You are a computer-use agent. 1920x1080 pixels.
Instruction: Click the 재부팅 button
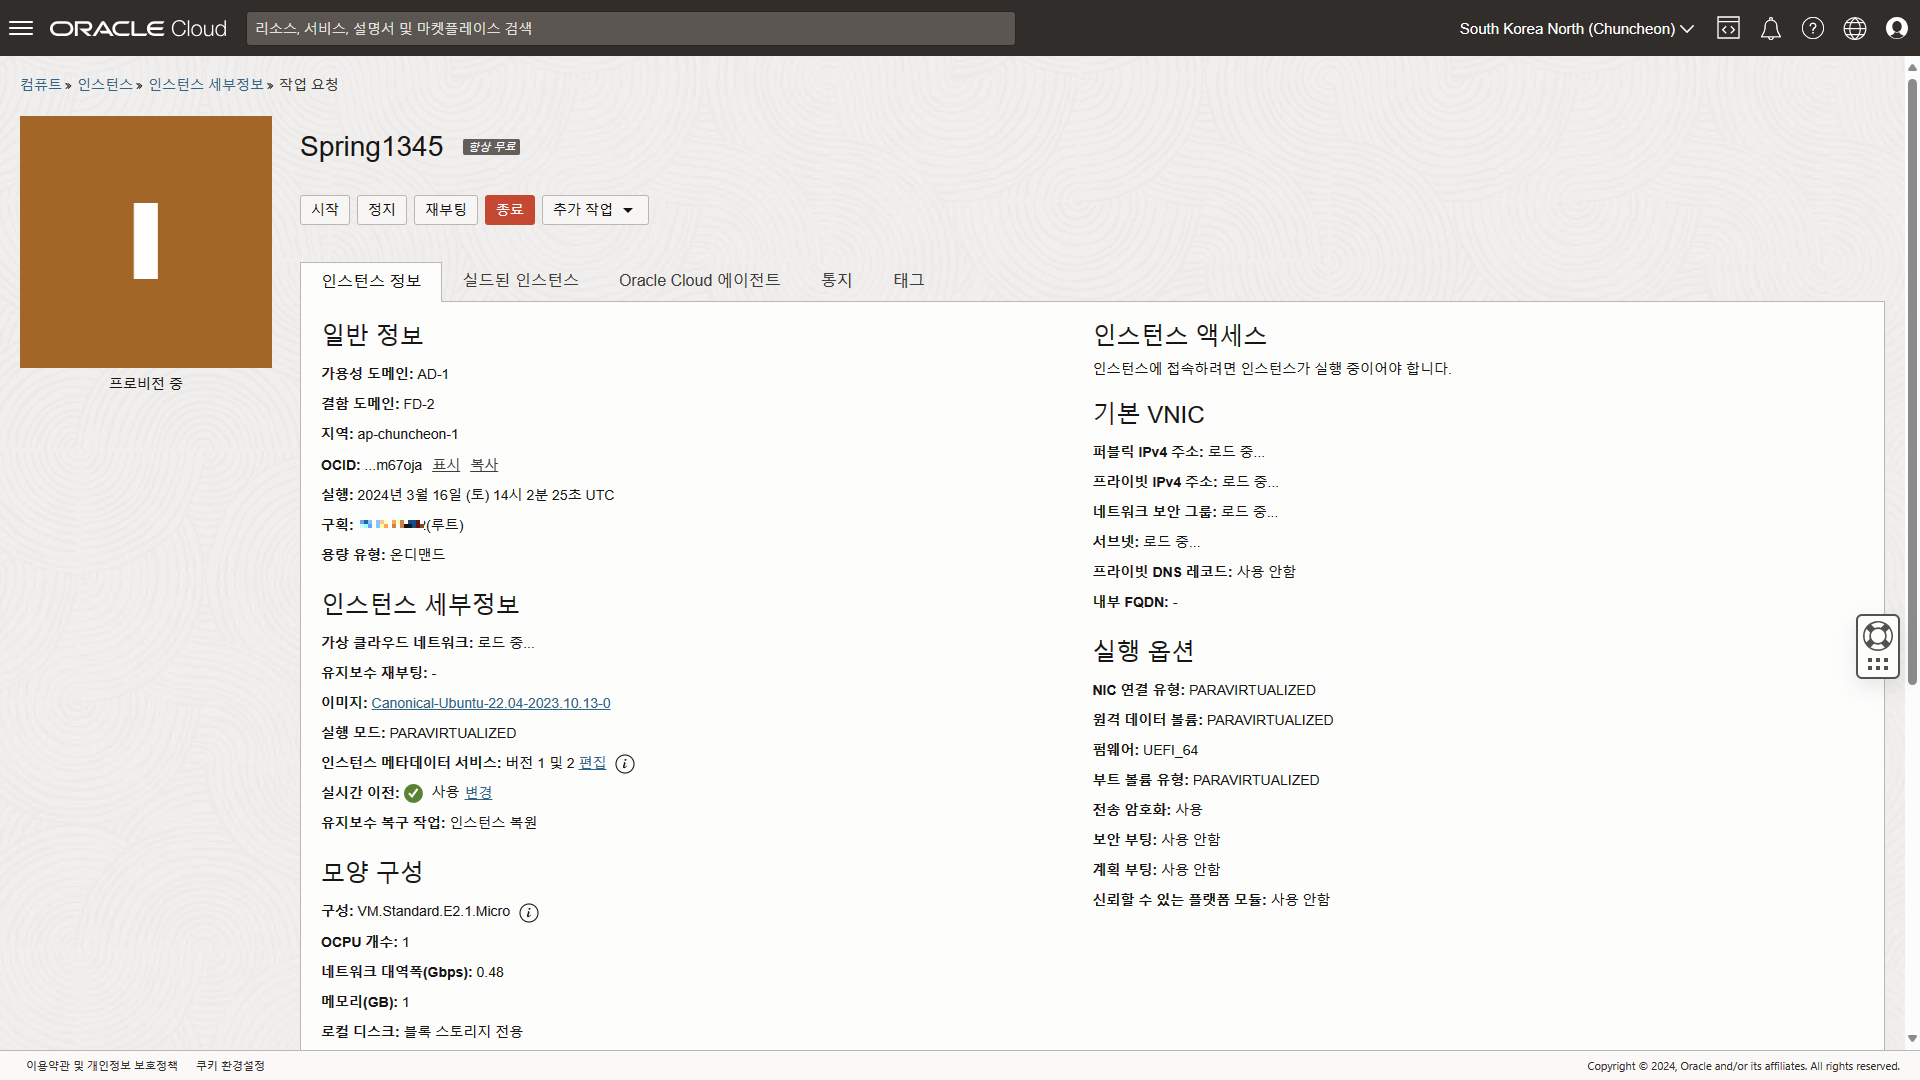[446, 209]
